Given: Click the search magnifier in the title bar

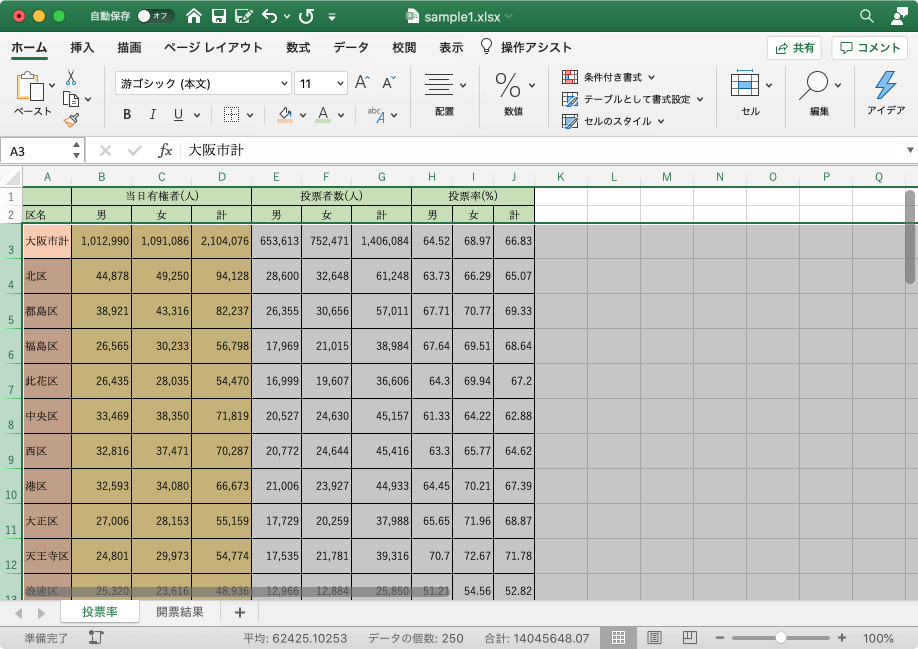Looking at the screenshot, I should click(x=867, y=16).
